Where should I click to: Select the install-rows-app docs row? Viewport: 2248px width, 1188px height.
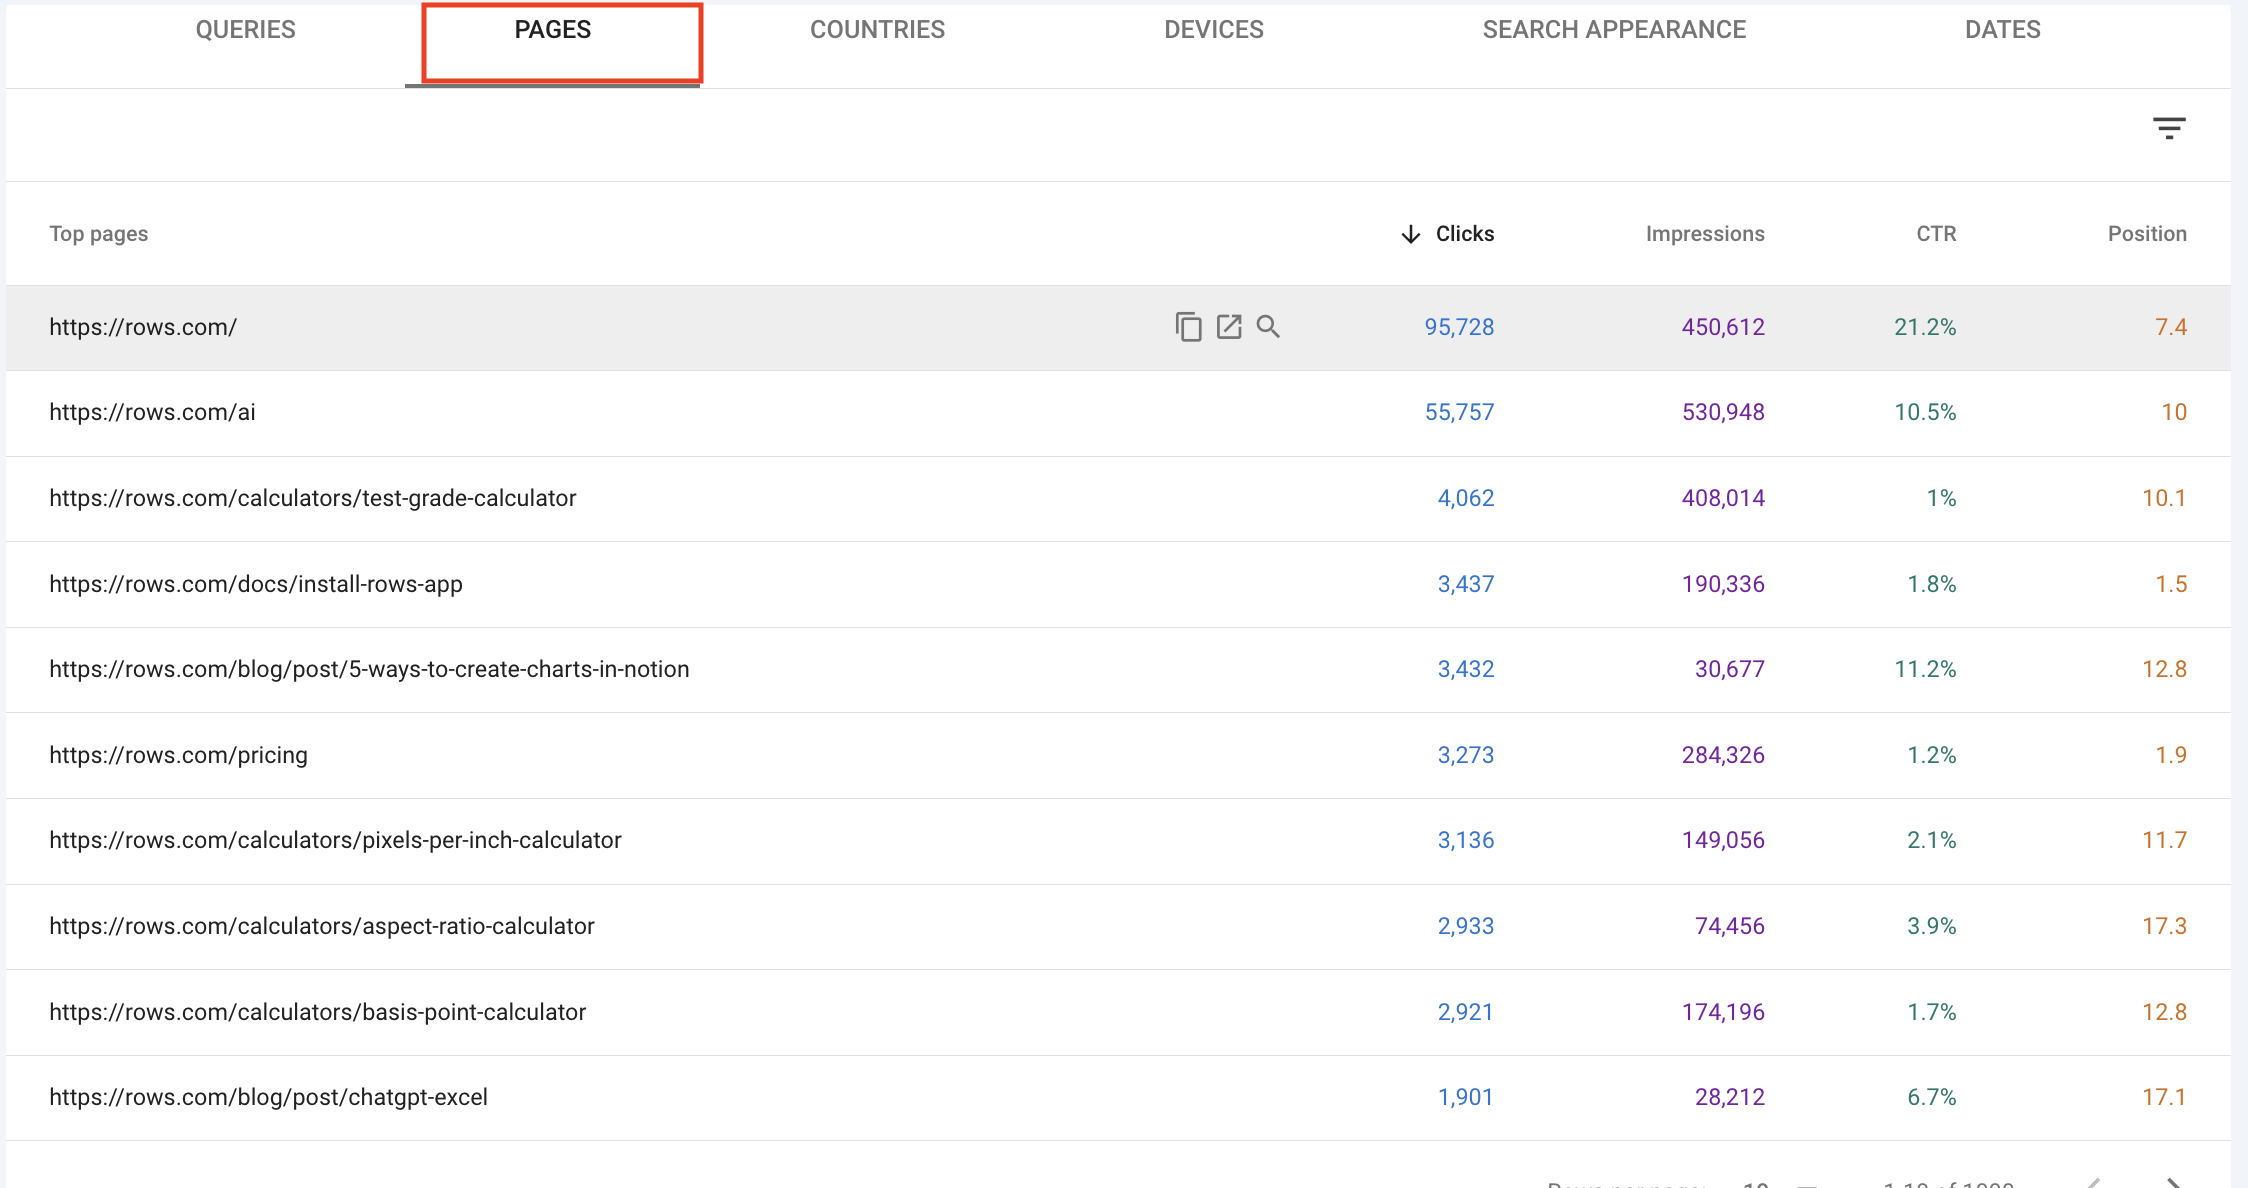pos(1118,585)
